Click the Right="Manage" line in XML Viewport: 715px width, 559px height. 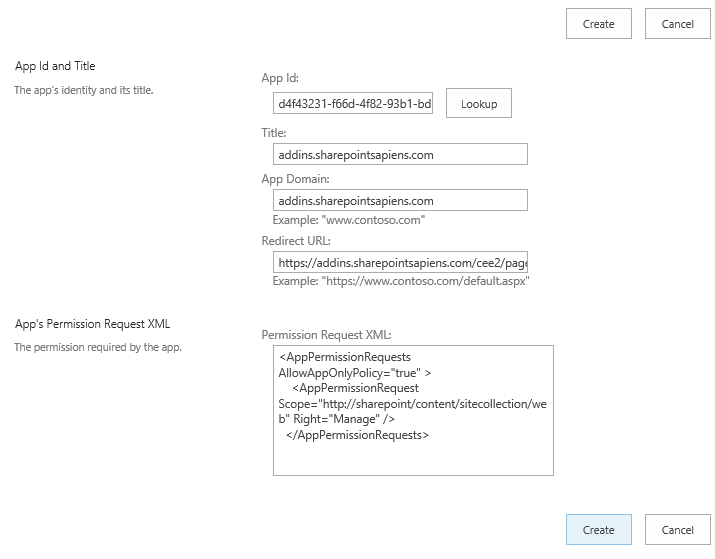tap(337, 419)
